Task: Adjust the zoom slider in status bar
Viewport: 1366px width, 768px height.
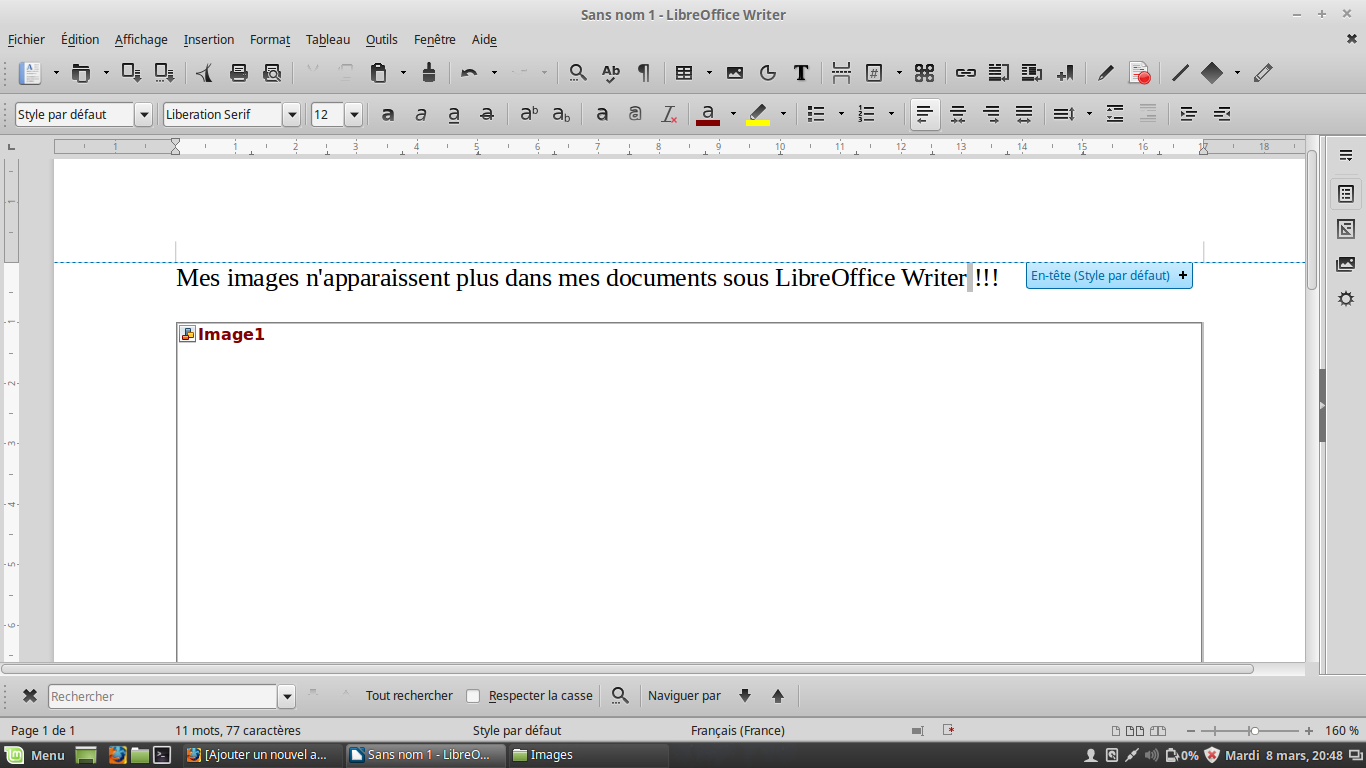Action: (1254, 731)
